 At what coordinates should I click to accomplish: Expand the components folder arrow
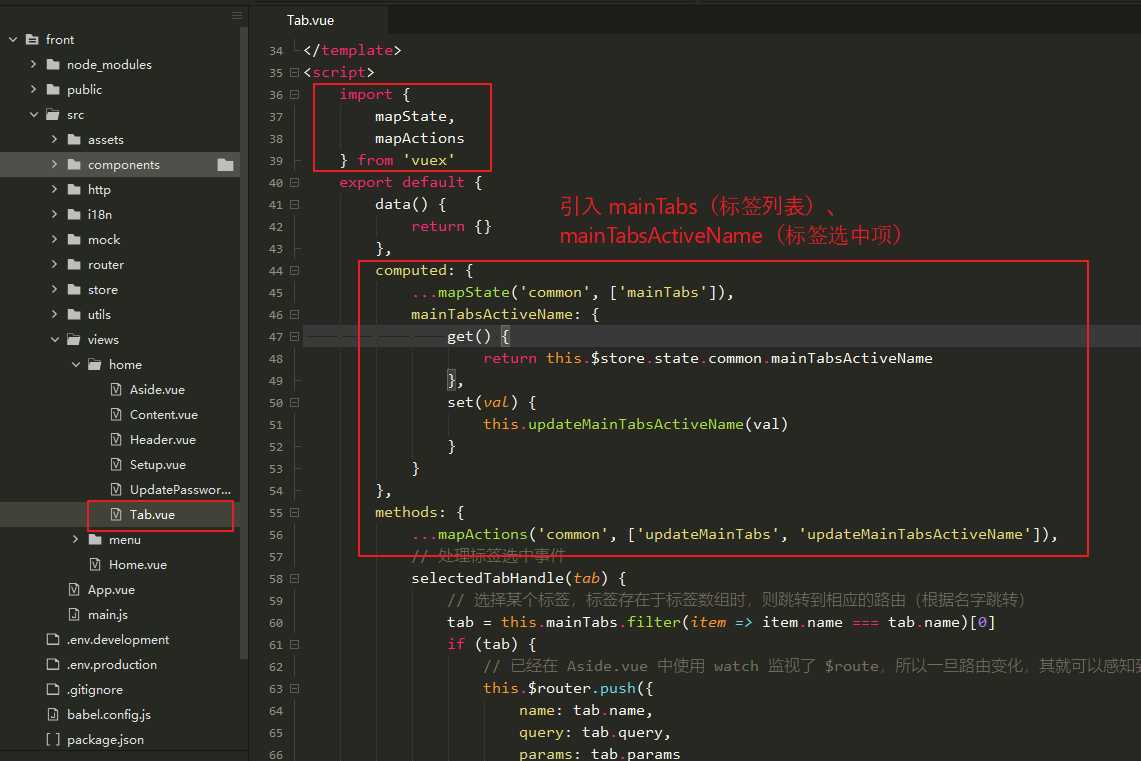coord(55,164)
